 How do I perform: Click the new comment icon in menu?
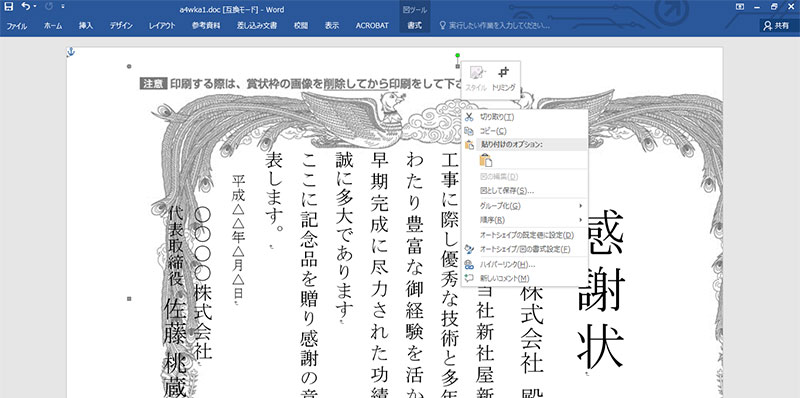coord(469,278)
